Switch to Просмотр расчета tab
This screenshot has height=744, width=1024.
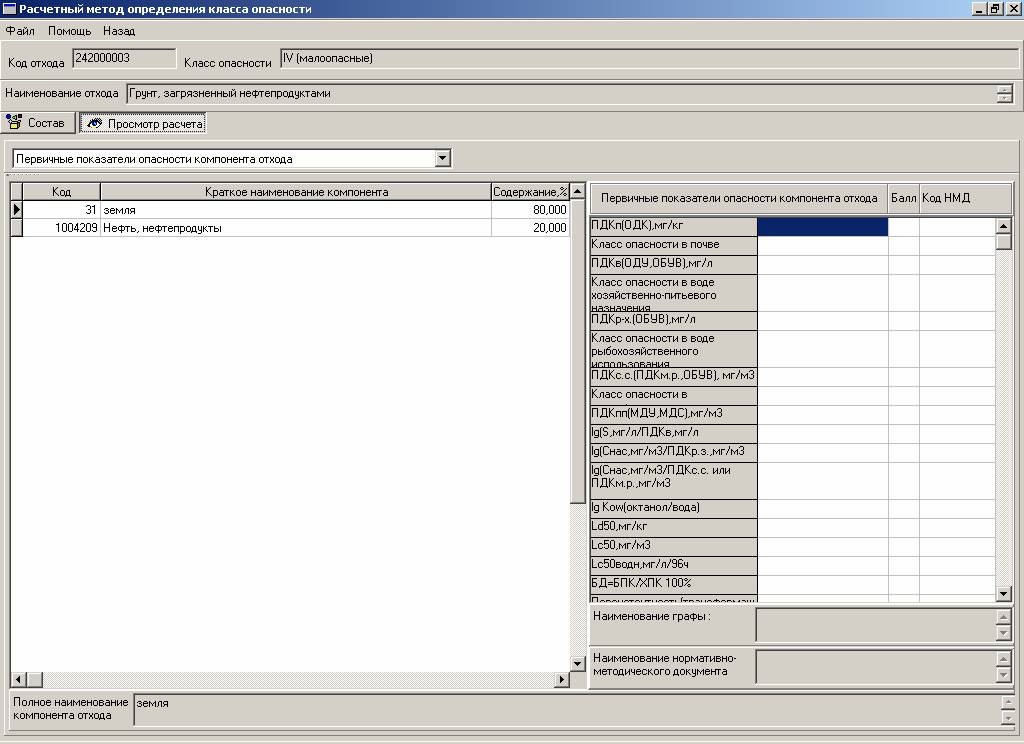[143, 123]
